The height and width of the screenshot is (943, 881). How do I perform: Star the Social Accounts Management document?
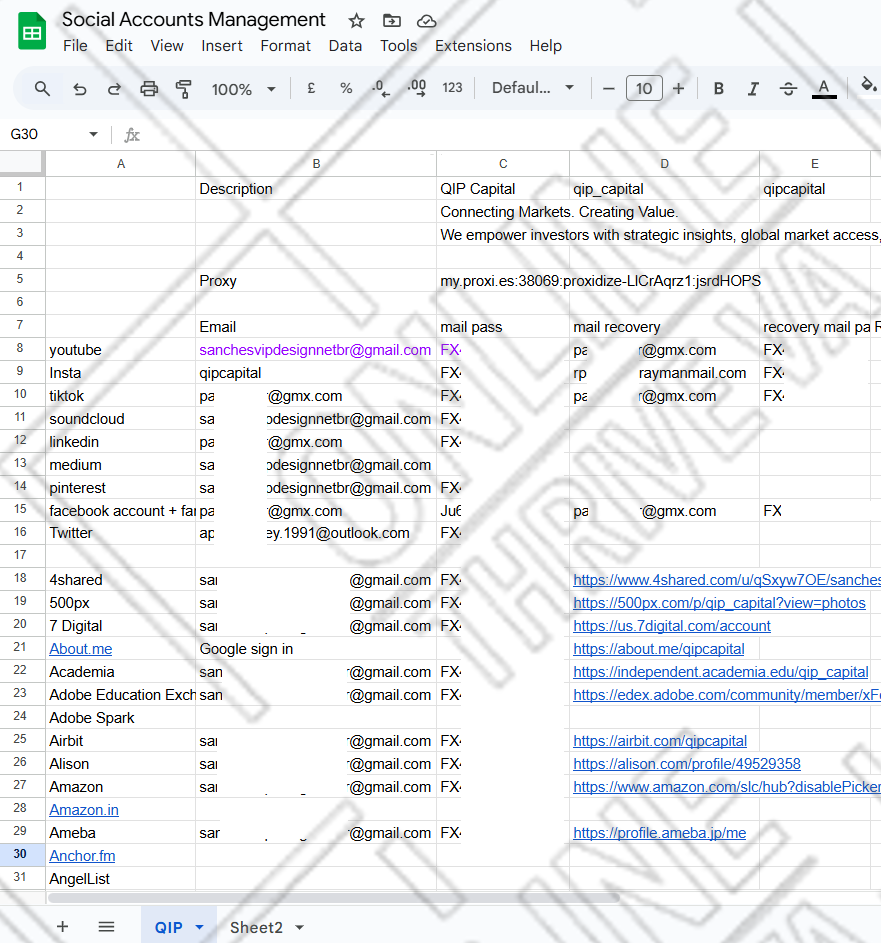coord(356,21)
